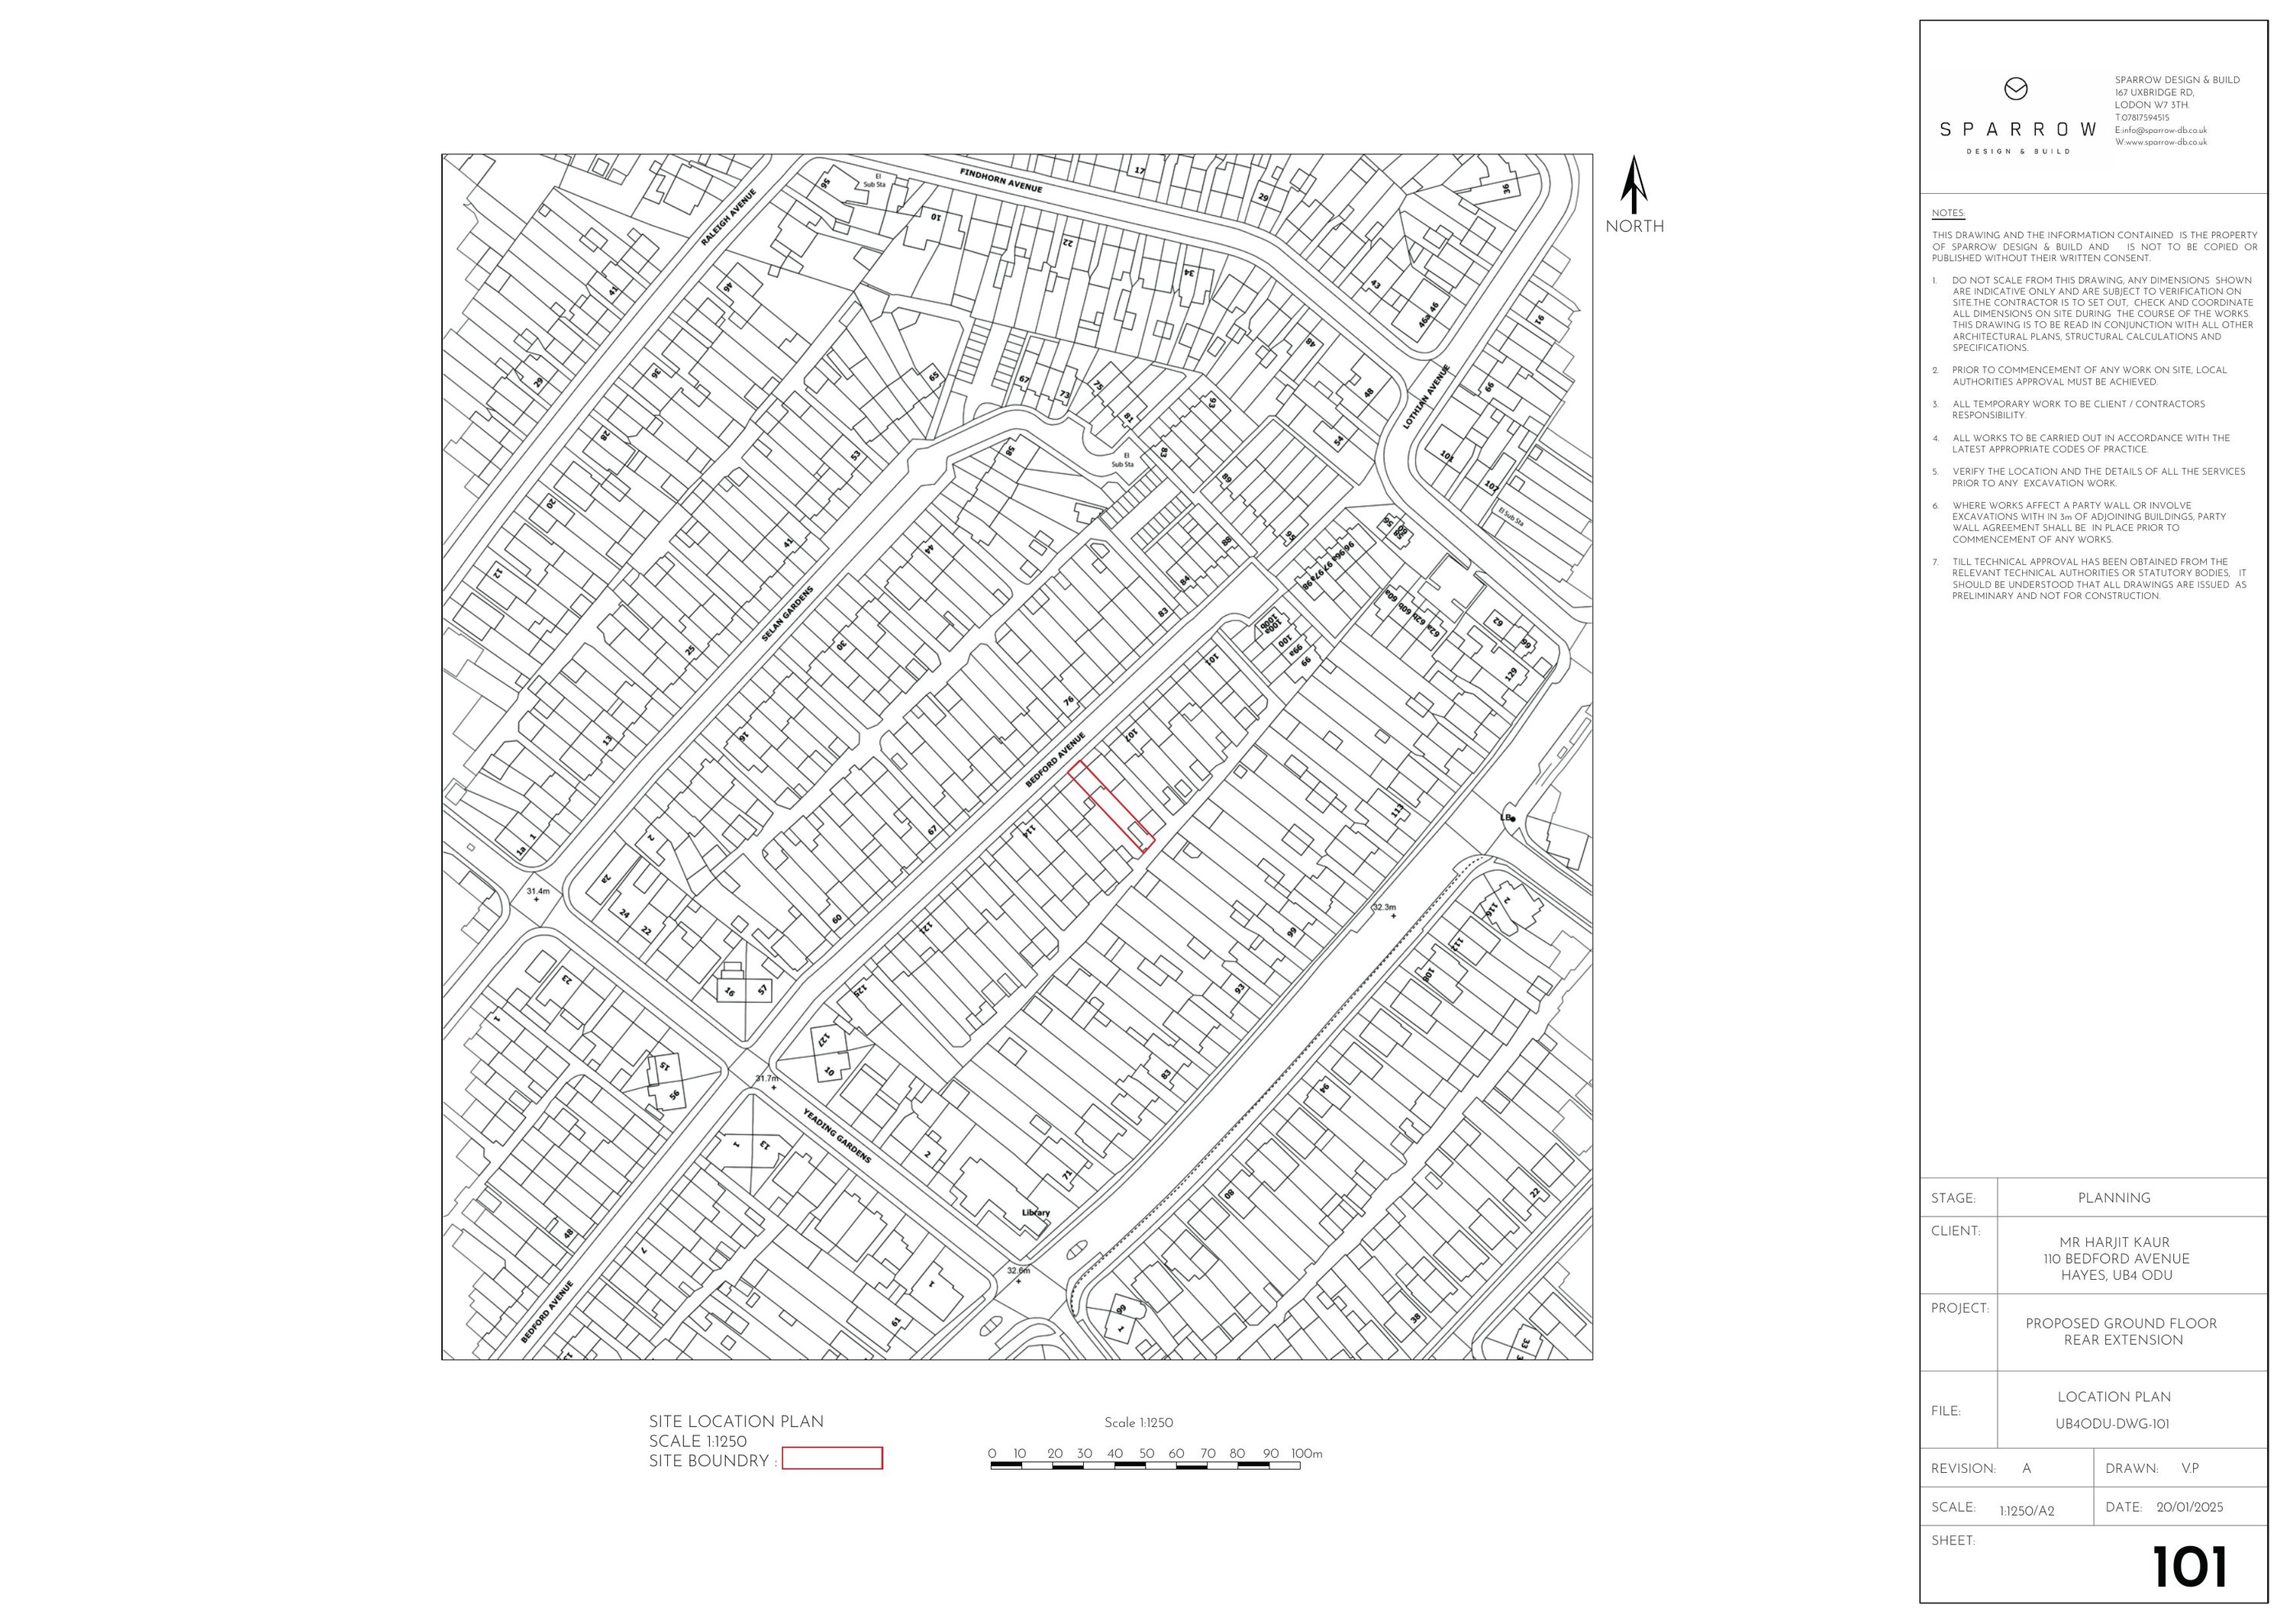
Task: Click the Library building label on map
Action: tap(1036, 1213)
